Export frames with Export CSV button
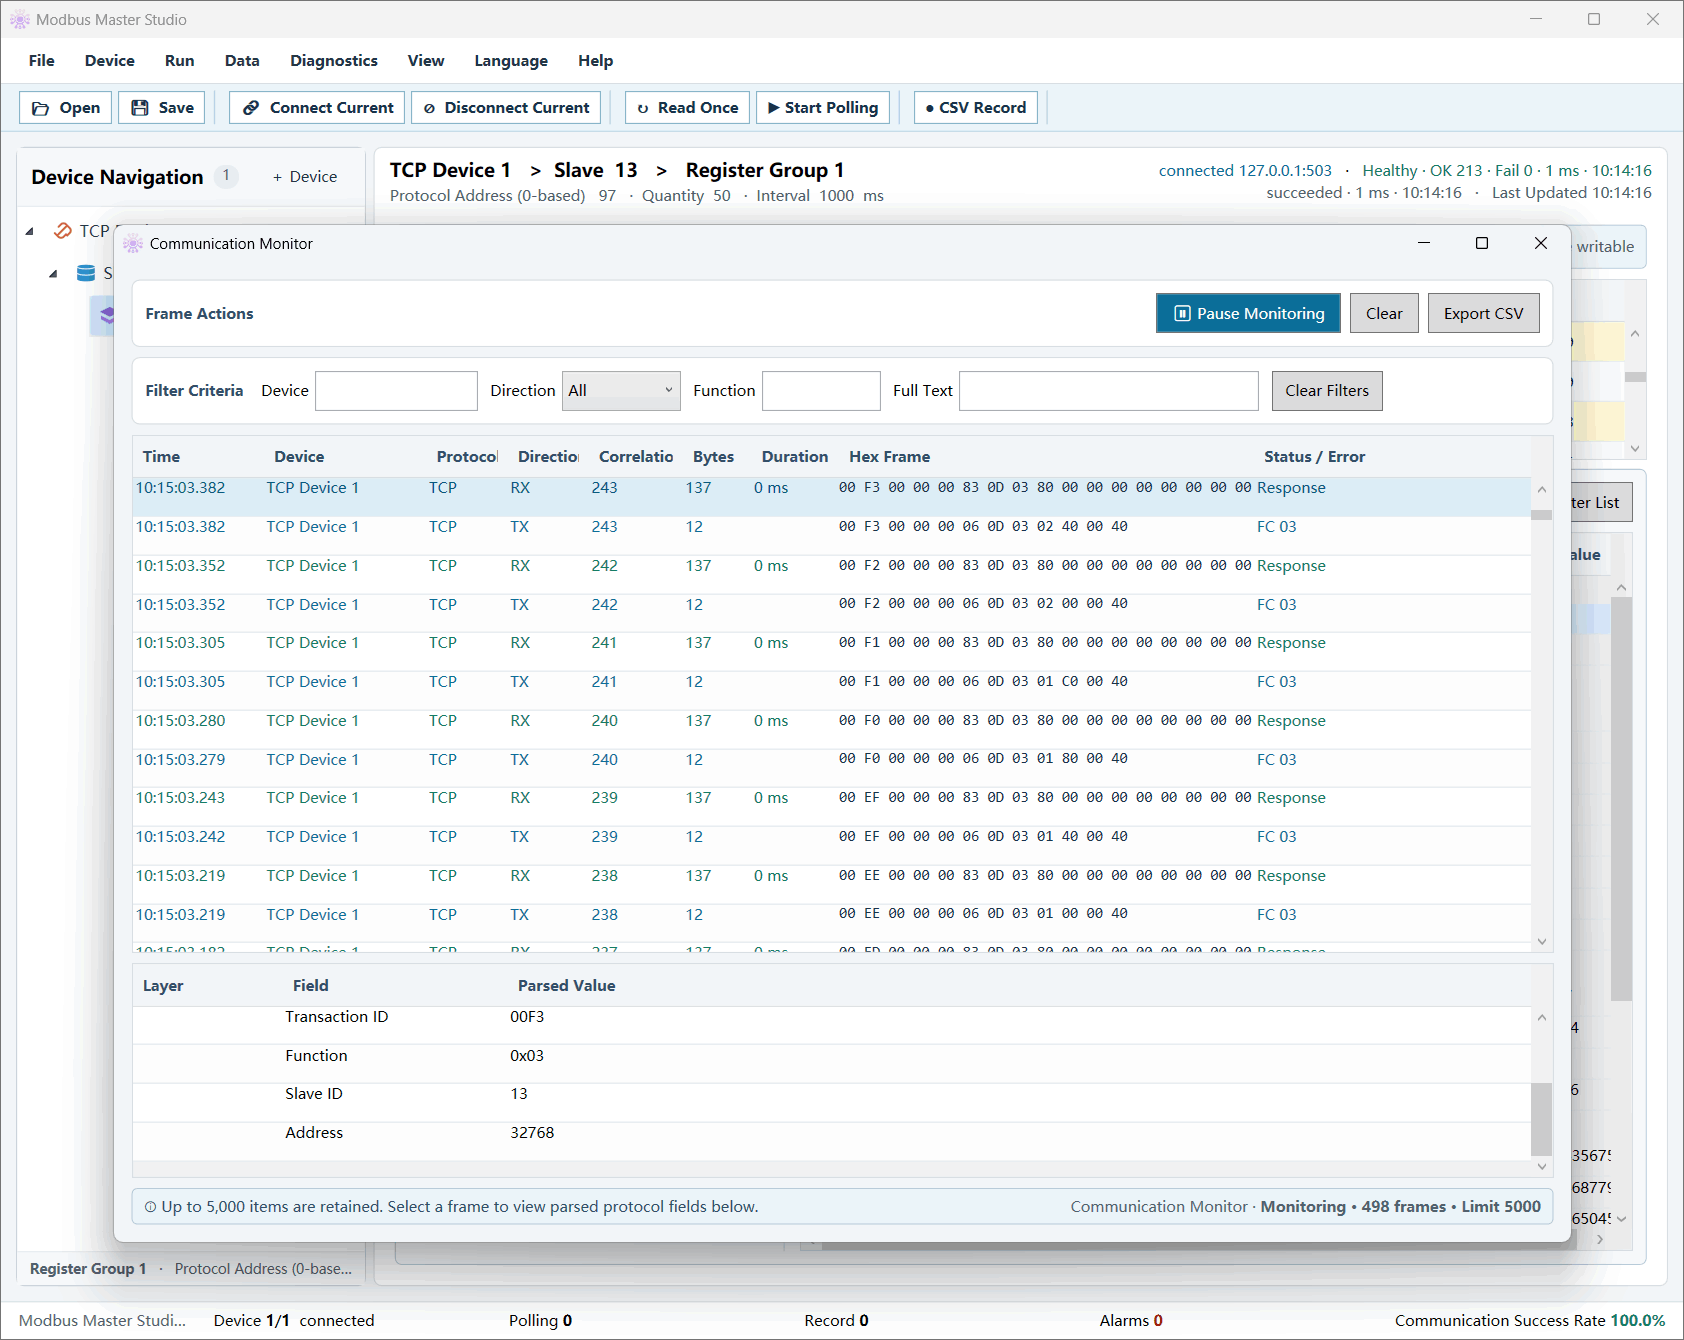Image resolution: width=1684 pixels, height=1340 pixels. [x=1484, y=313]
